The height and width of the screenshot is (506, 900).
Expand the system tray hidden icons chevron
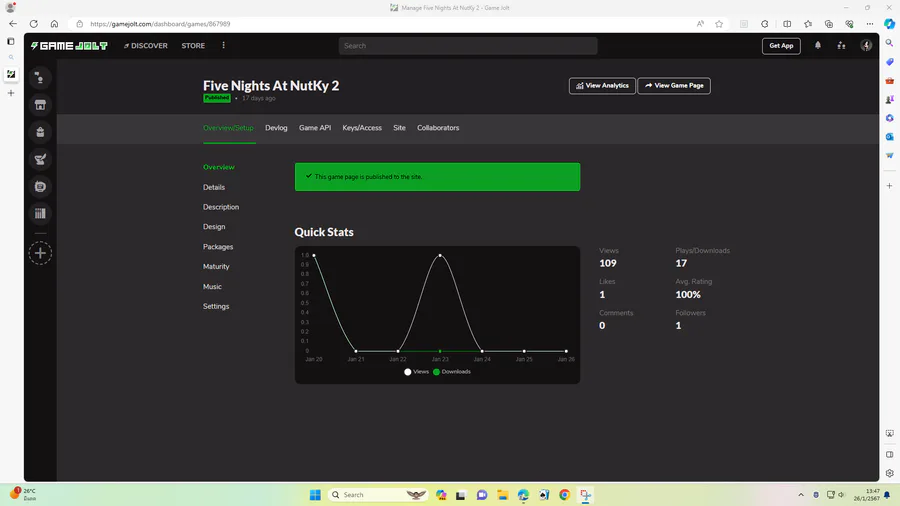click(x=801, y=495)
